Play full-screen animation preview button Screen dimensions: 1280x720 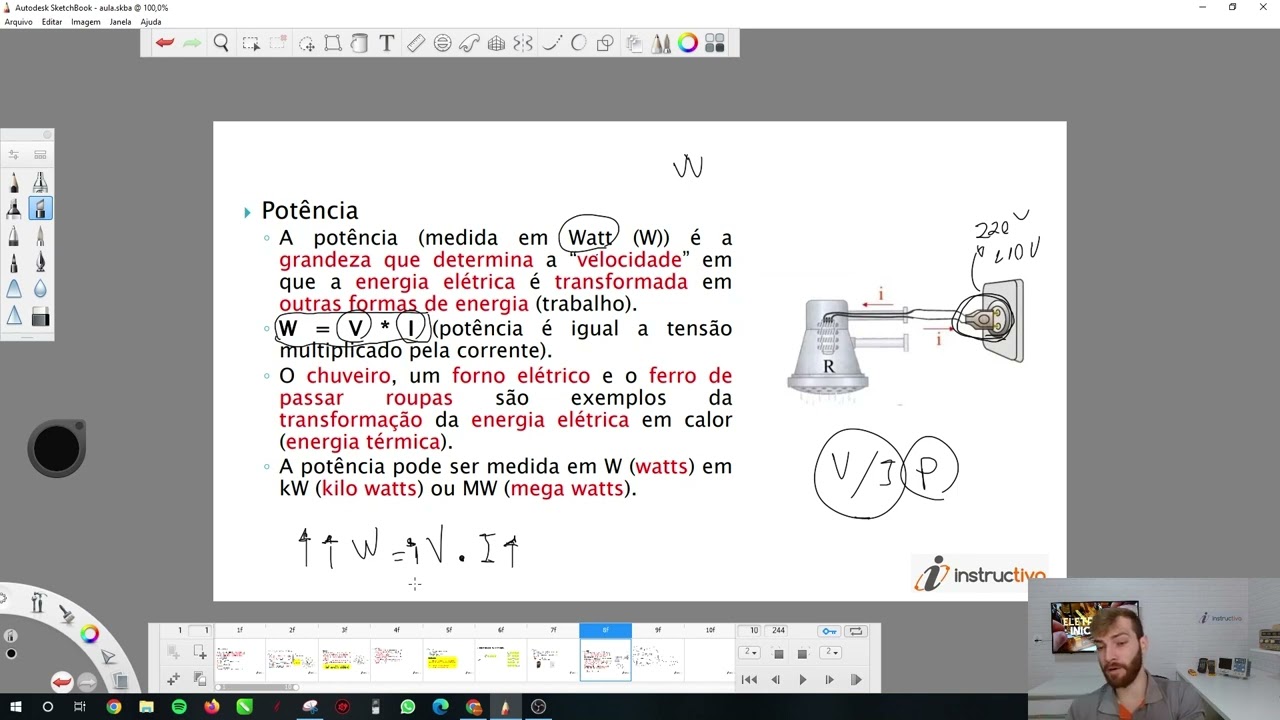click(856, 680)
